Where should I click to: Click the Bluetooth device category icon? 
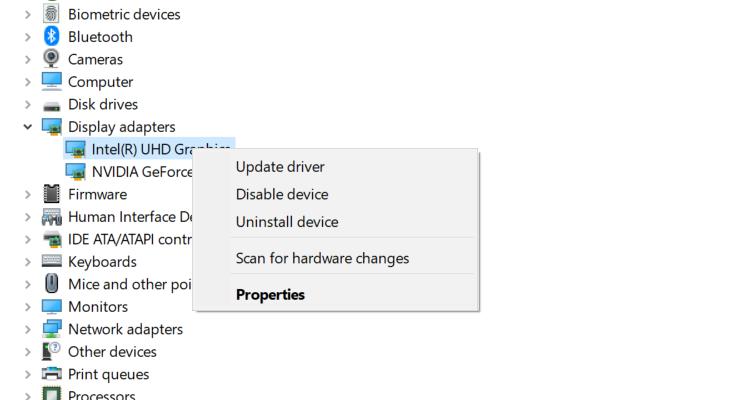51,37
